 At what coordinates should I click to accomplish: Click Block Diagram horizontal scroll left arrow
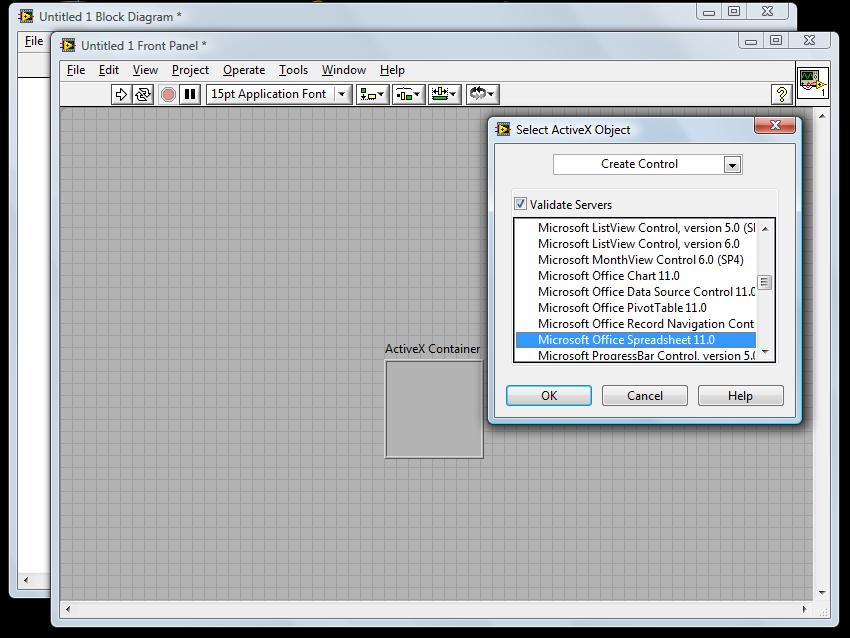tap(25, 580)
